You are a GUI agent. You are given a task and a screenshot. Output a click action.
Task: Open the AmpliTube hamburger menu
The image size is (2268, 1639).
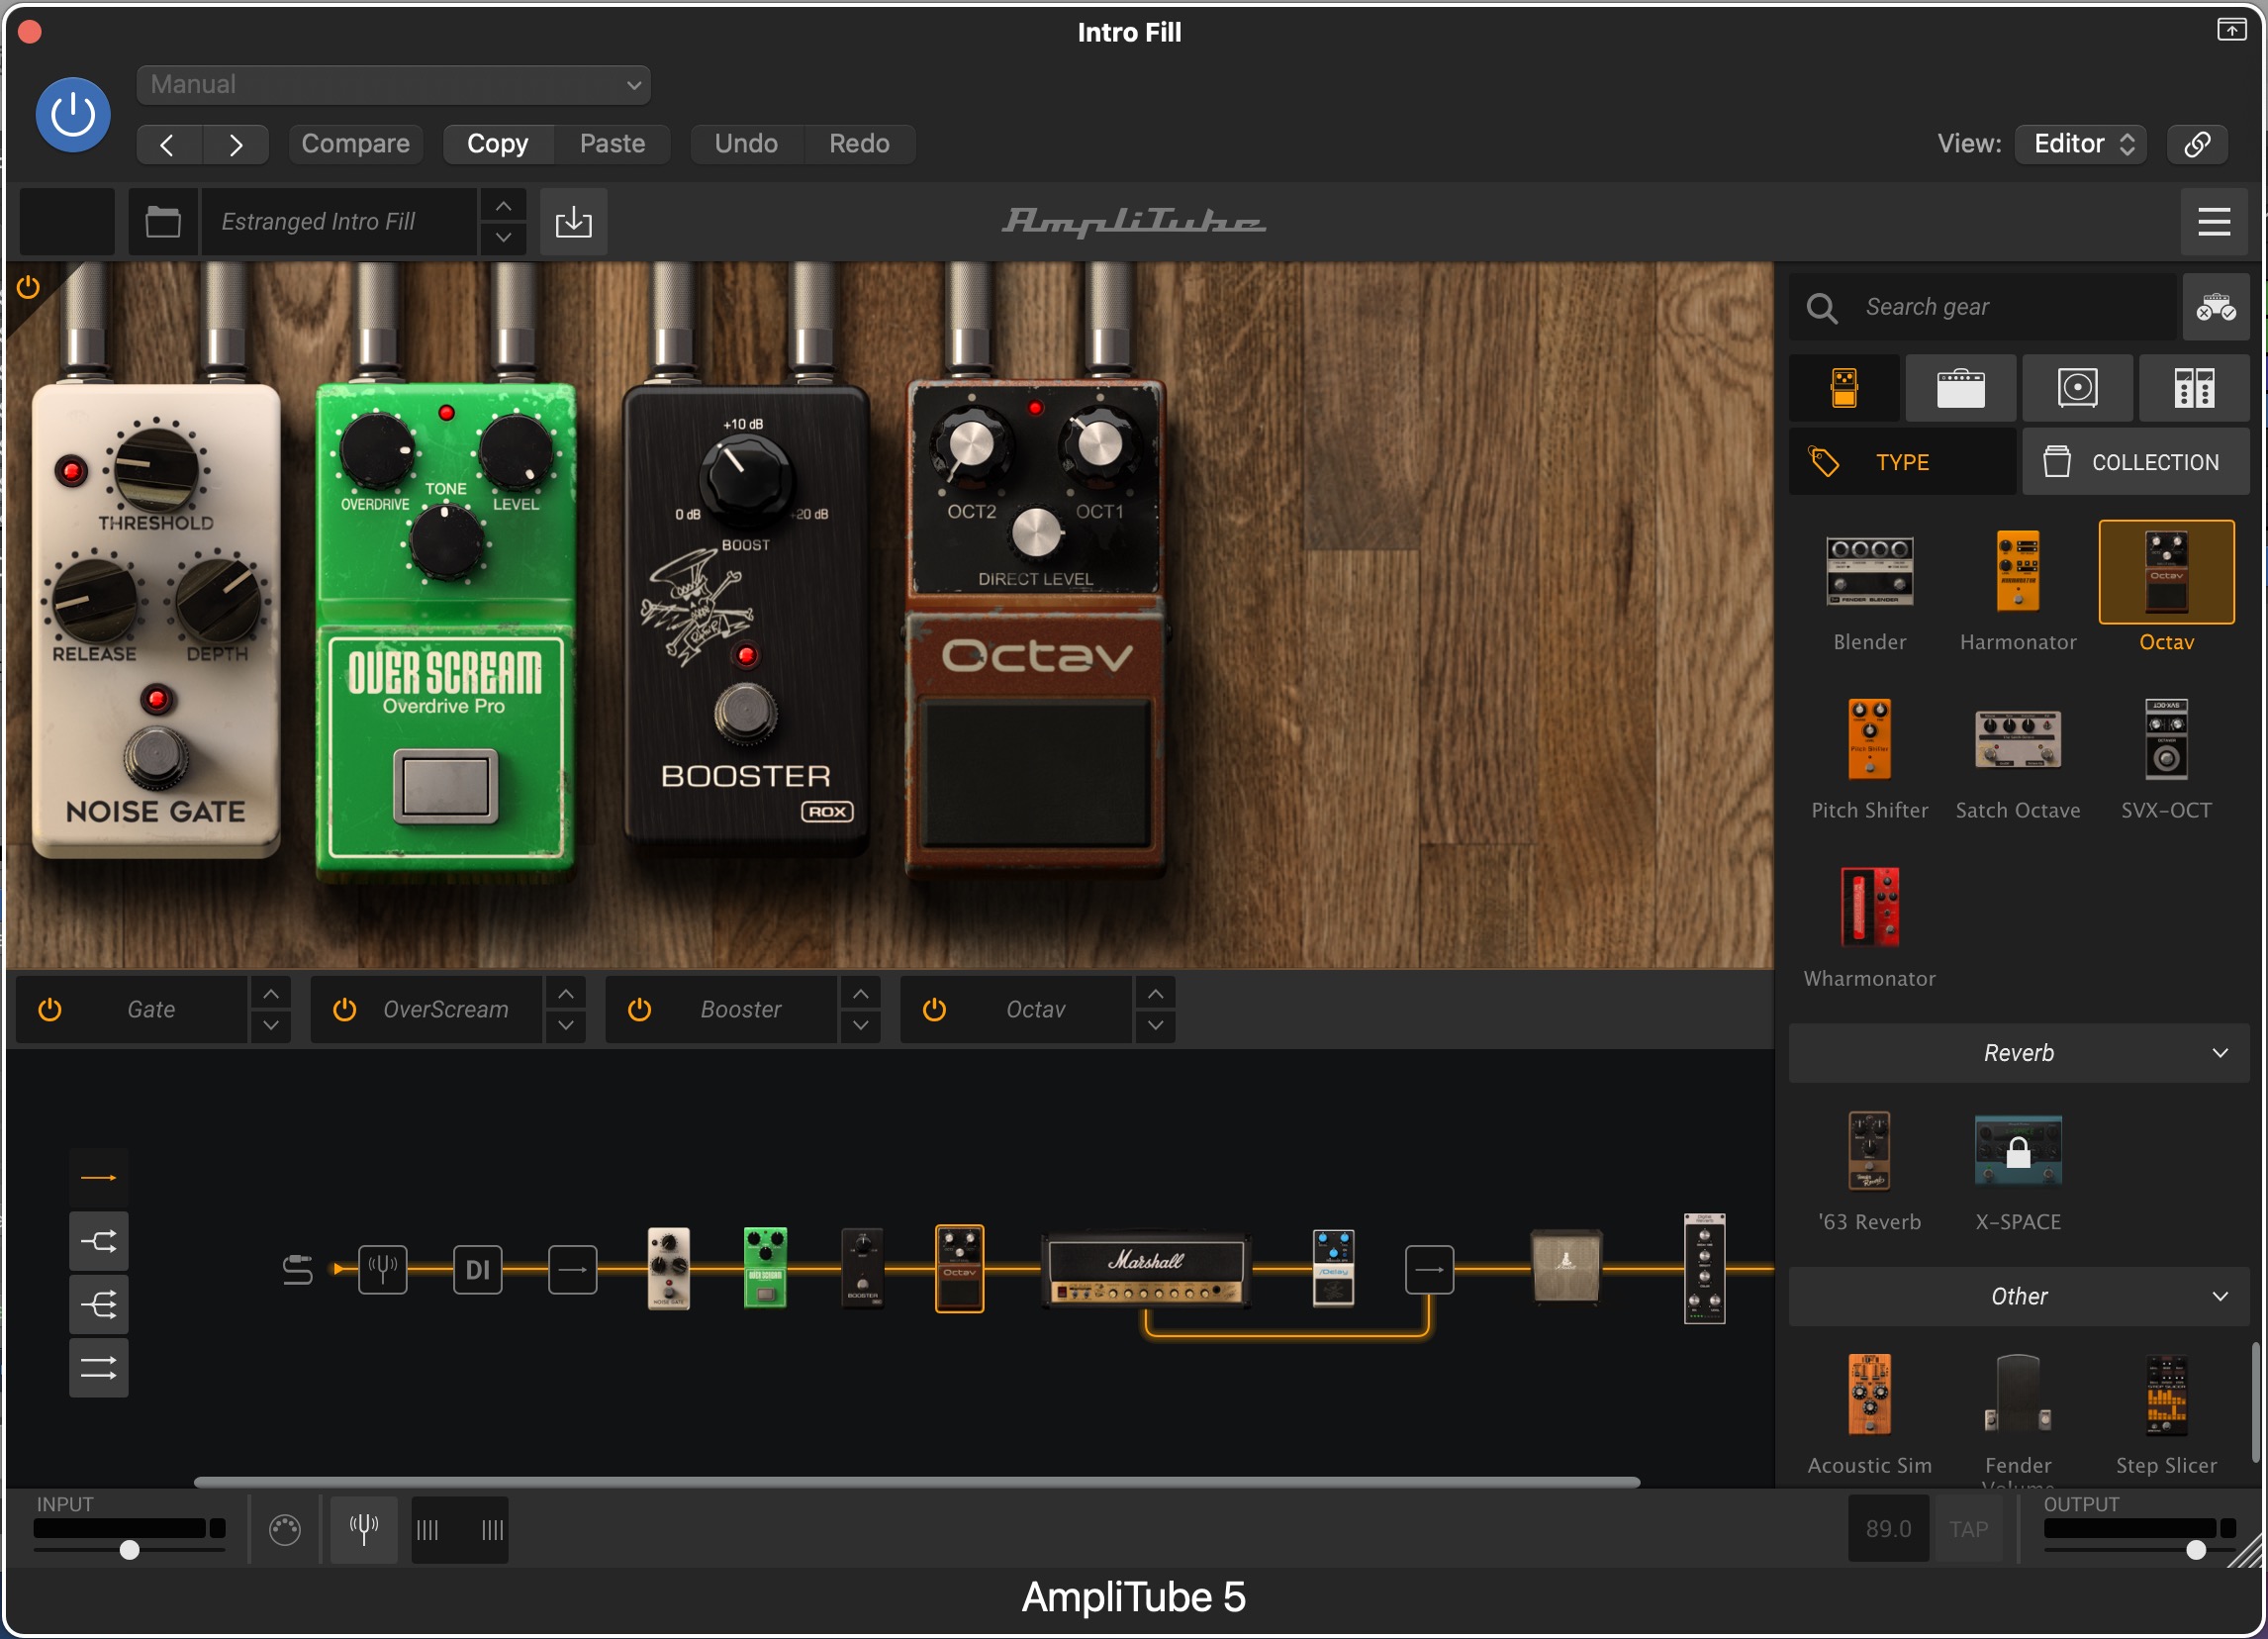tap(2213, 222)
